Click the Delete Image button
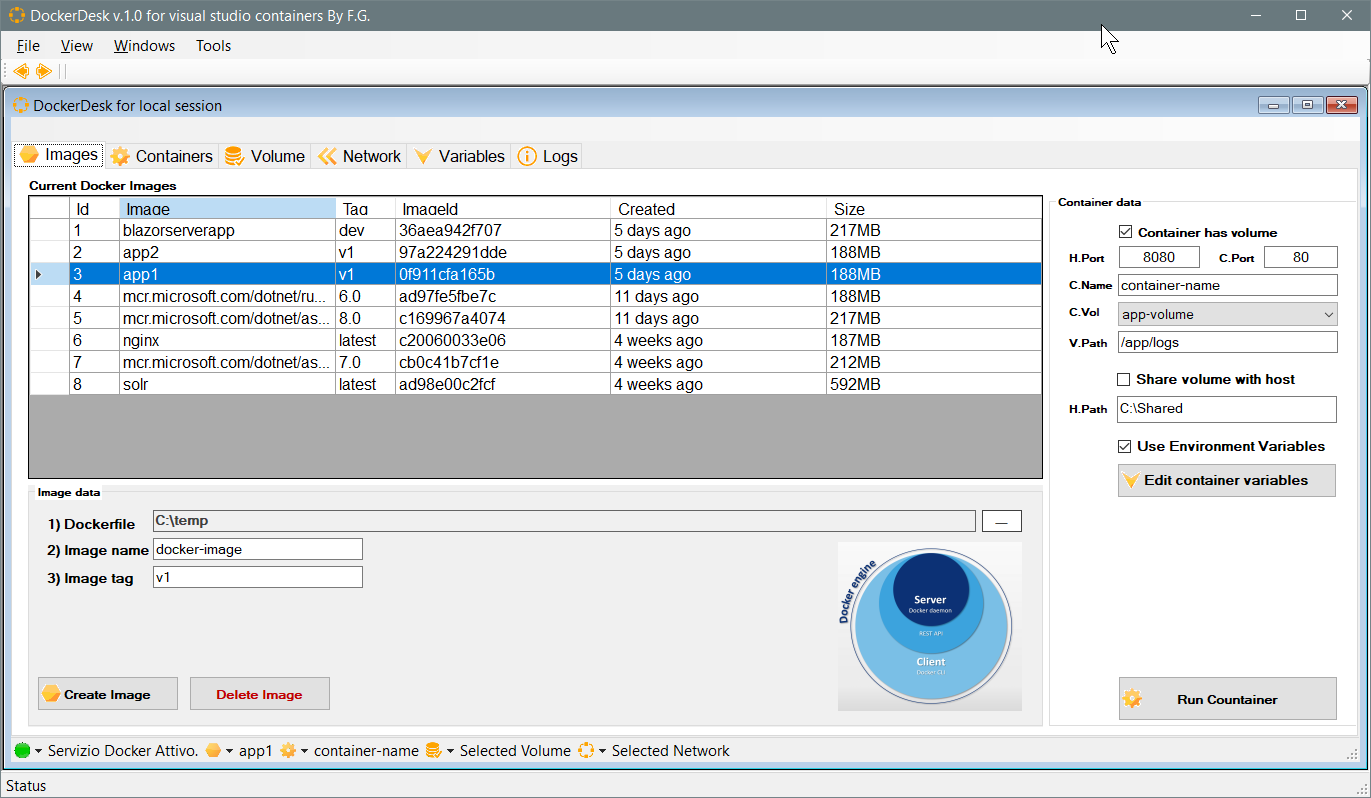Image resolution: width=1371 pixels, height=798 pixels. point(259,694)
